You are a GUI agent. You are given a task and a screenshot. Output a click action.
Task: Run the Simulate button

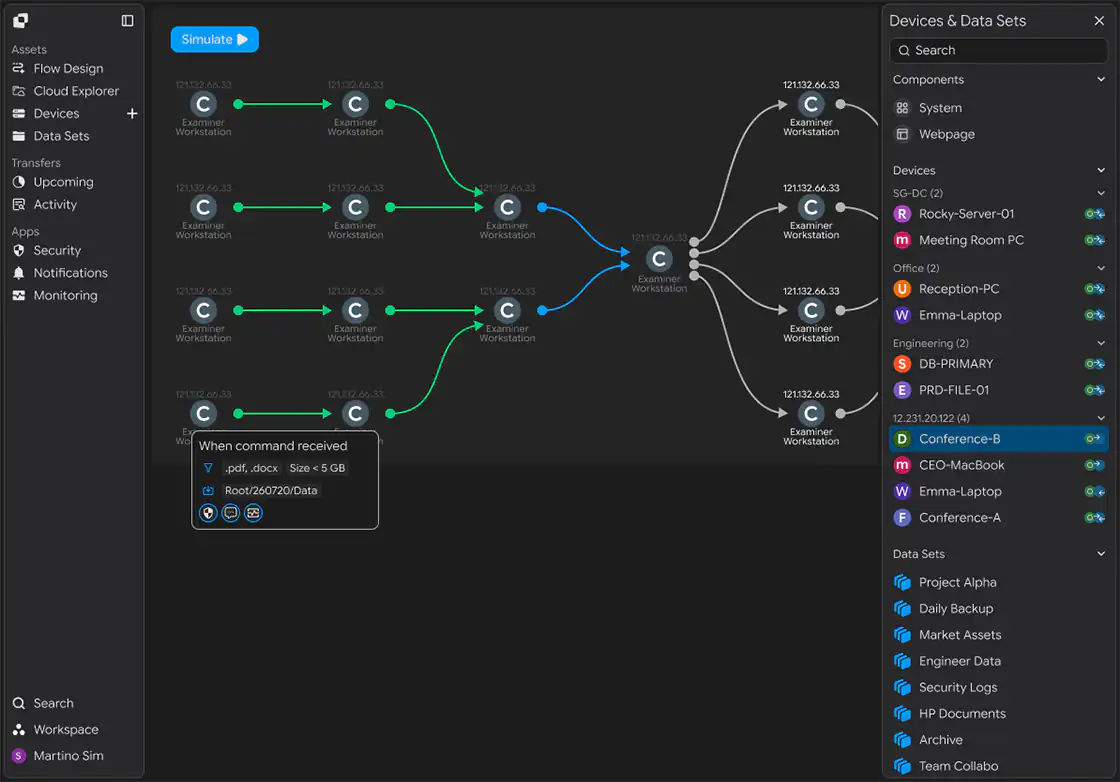pyautogui.click(x=214, y=39)
